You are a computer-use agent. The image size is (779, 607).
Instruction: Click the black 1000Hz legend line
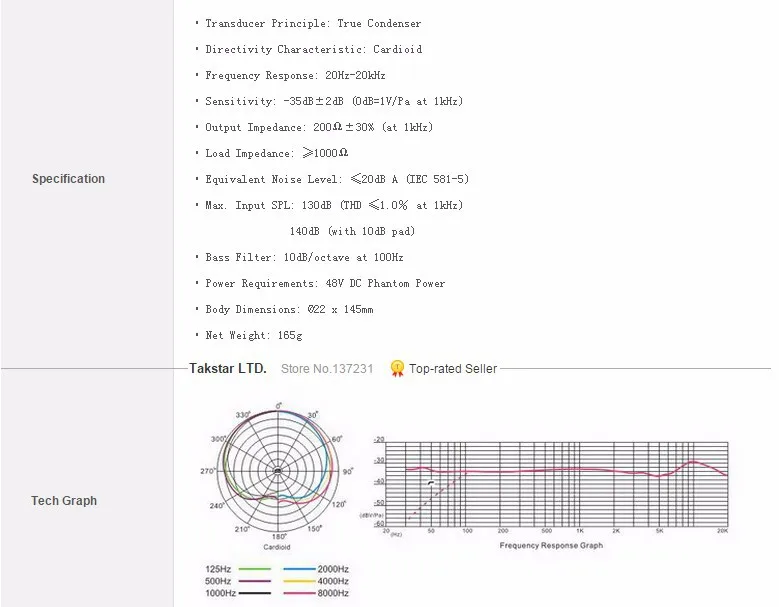pyautogui.click(x=254, y=593)
